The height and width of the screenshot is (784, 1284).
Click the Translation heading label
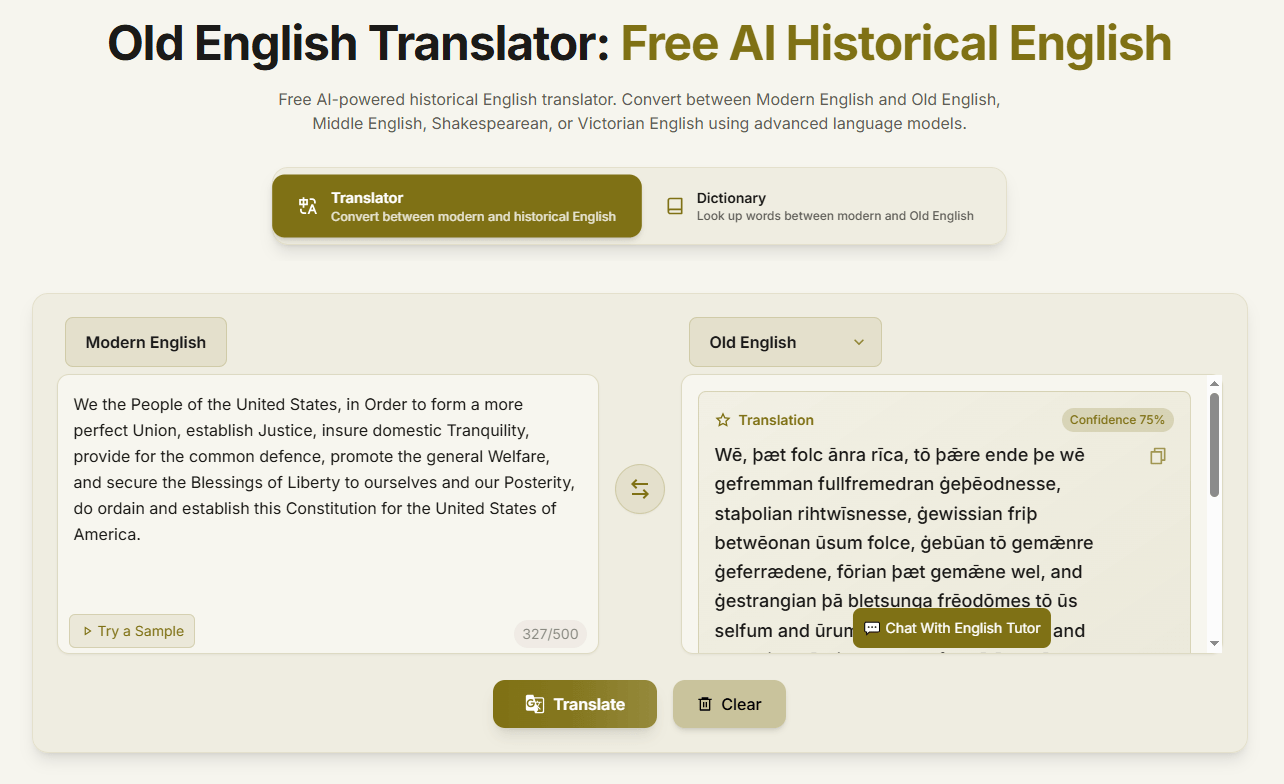pos(776,420)
